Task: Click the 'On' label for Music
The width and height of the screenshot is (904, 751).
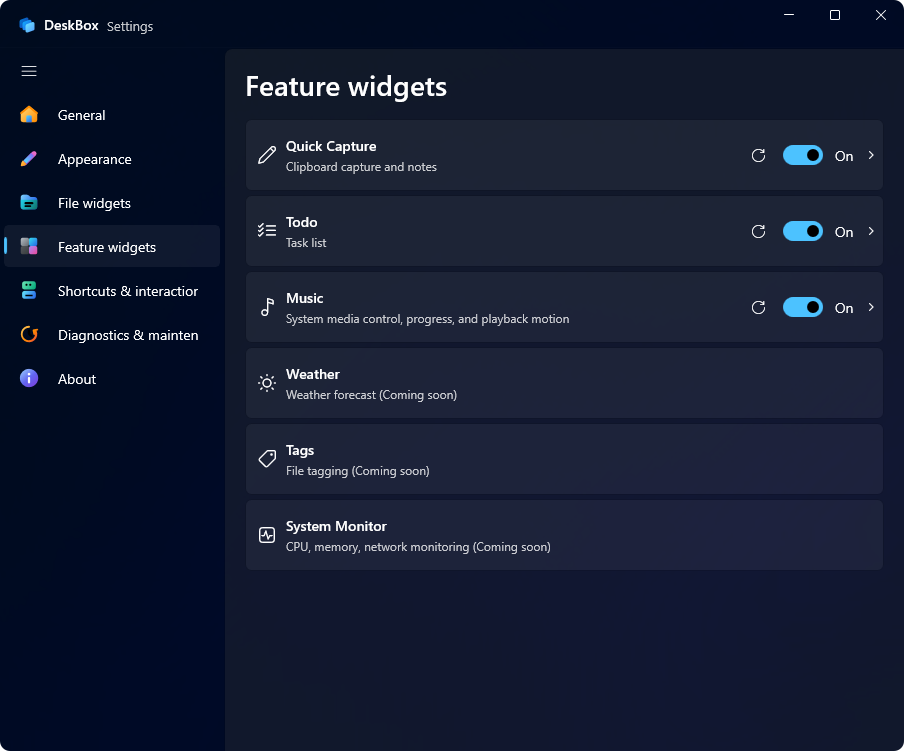Action: click(x=843, y=308)
